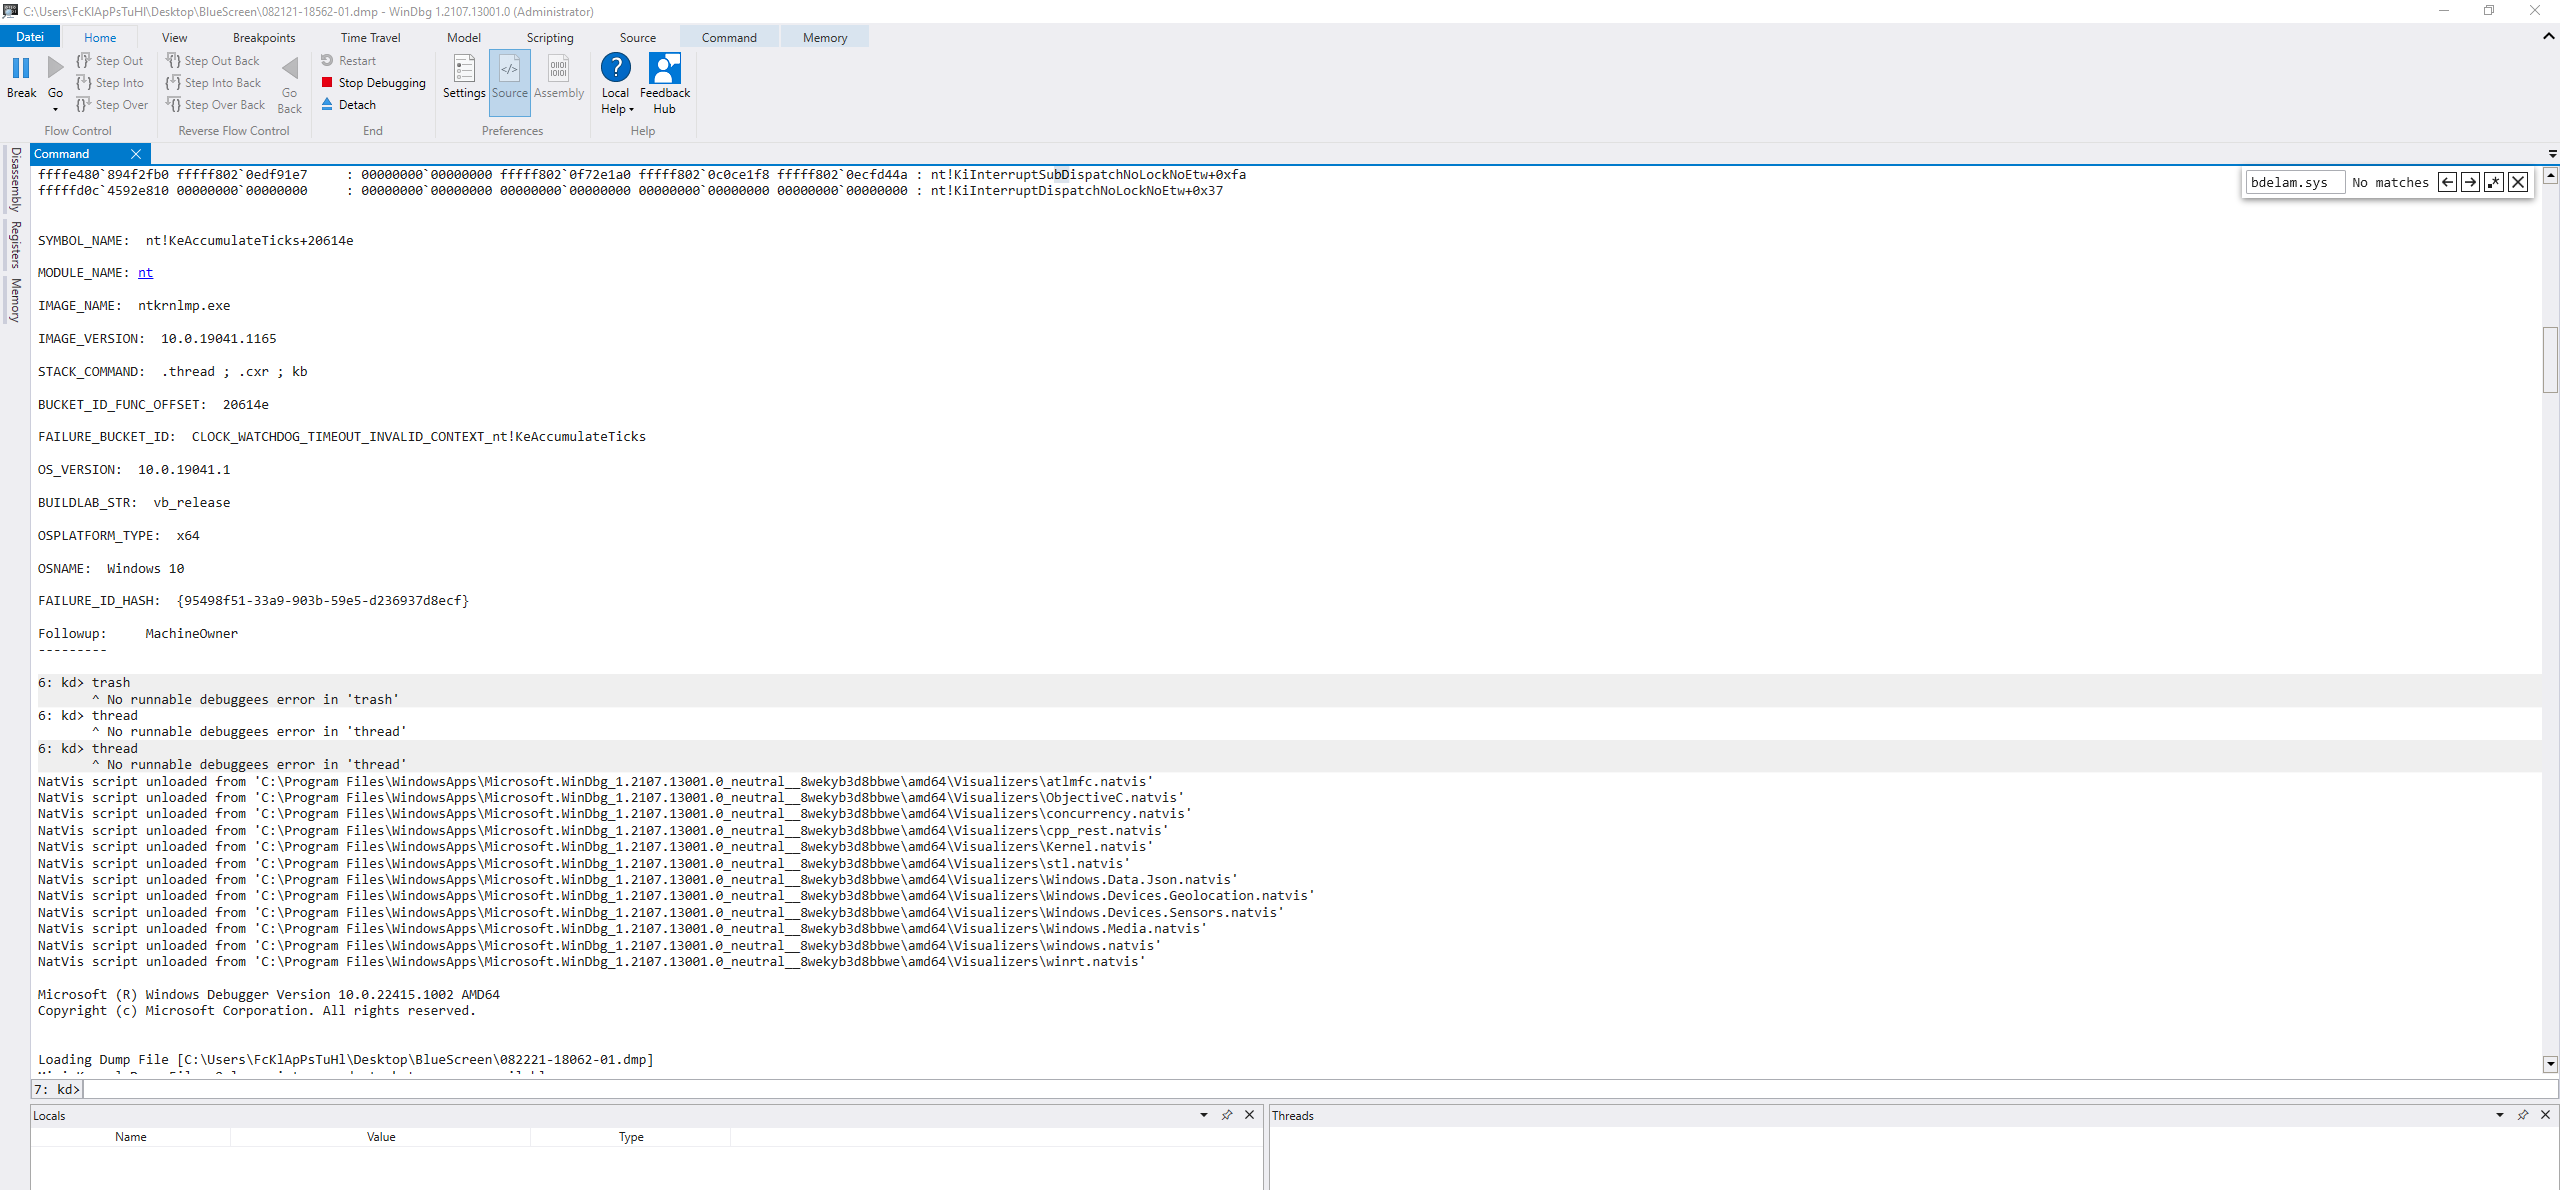2560x1190 pixels.
Task: Open the Memory ribbon tab
Action: (x=824, y=38)
